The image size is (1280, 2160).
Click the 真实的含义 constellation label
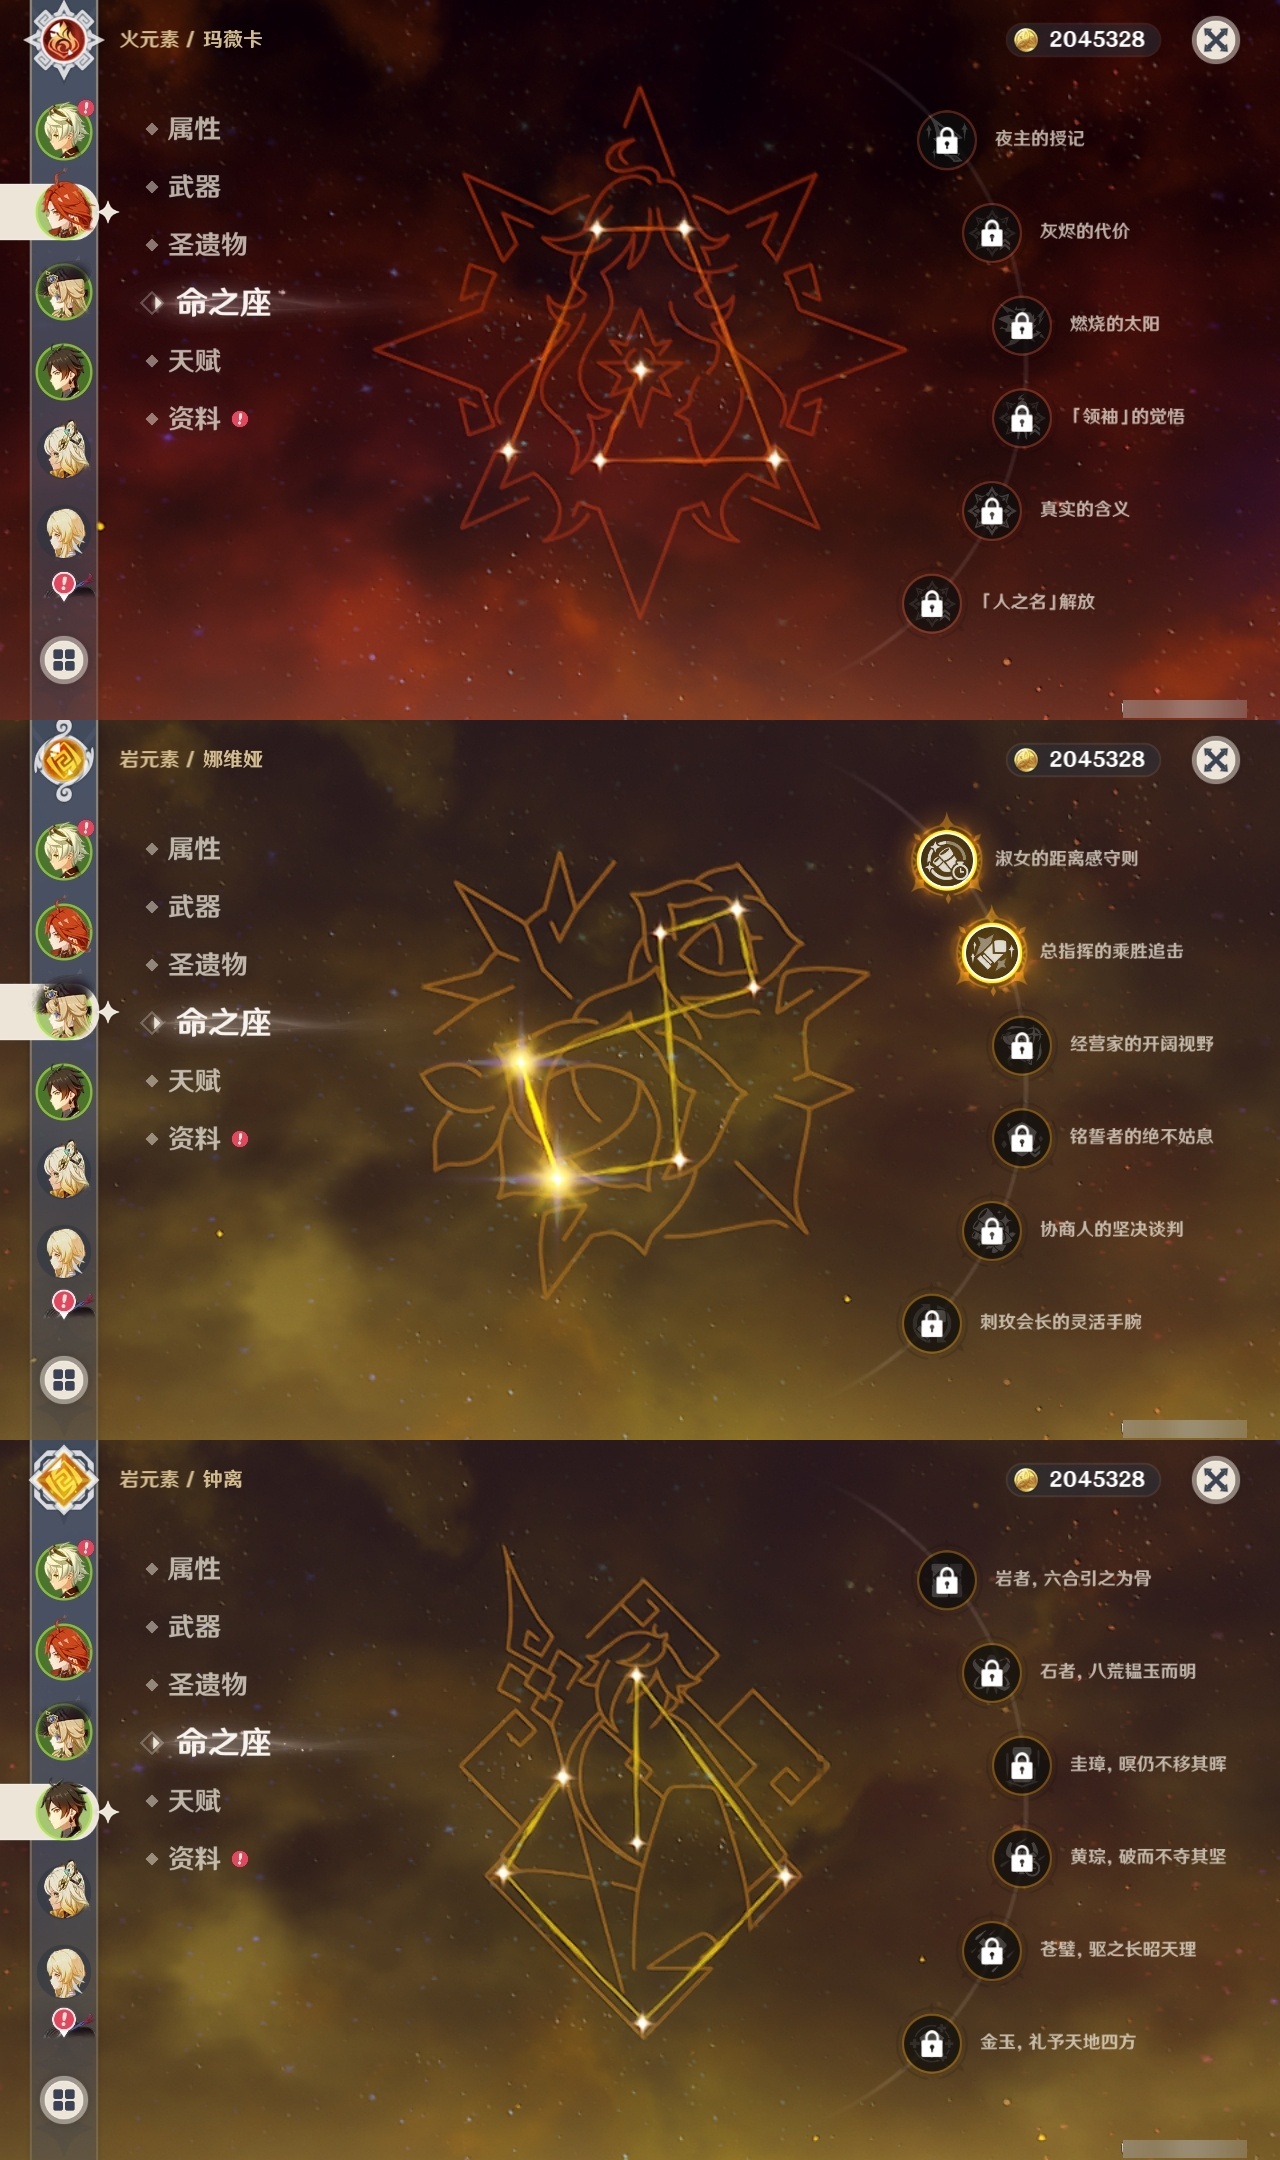pyautogui.click(x=1084, y=509)
